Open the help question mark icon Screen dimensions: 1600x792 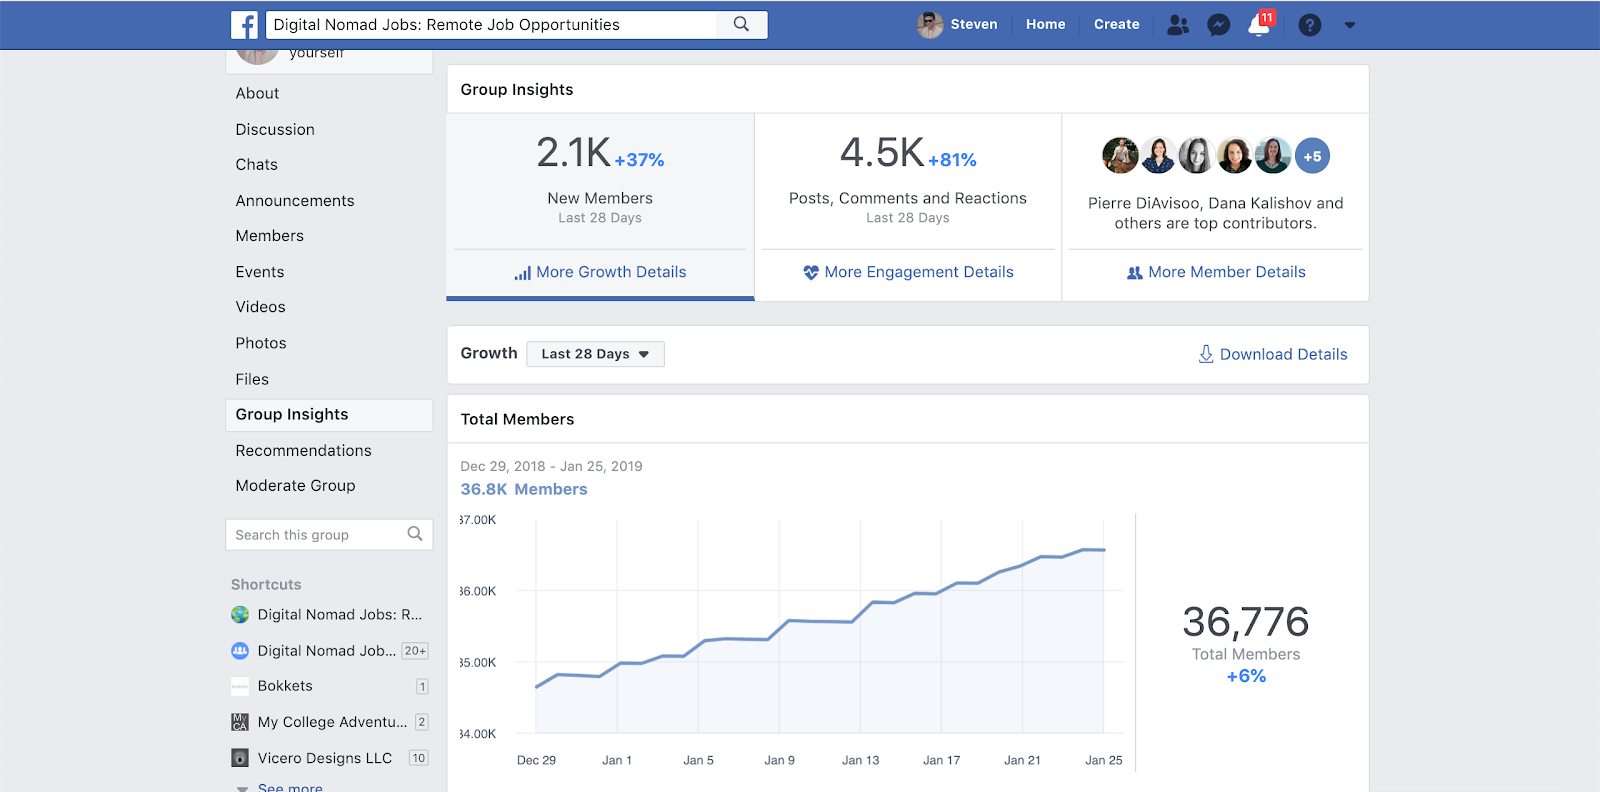point(1310,25)
